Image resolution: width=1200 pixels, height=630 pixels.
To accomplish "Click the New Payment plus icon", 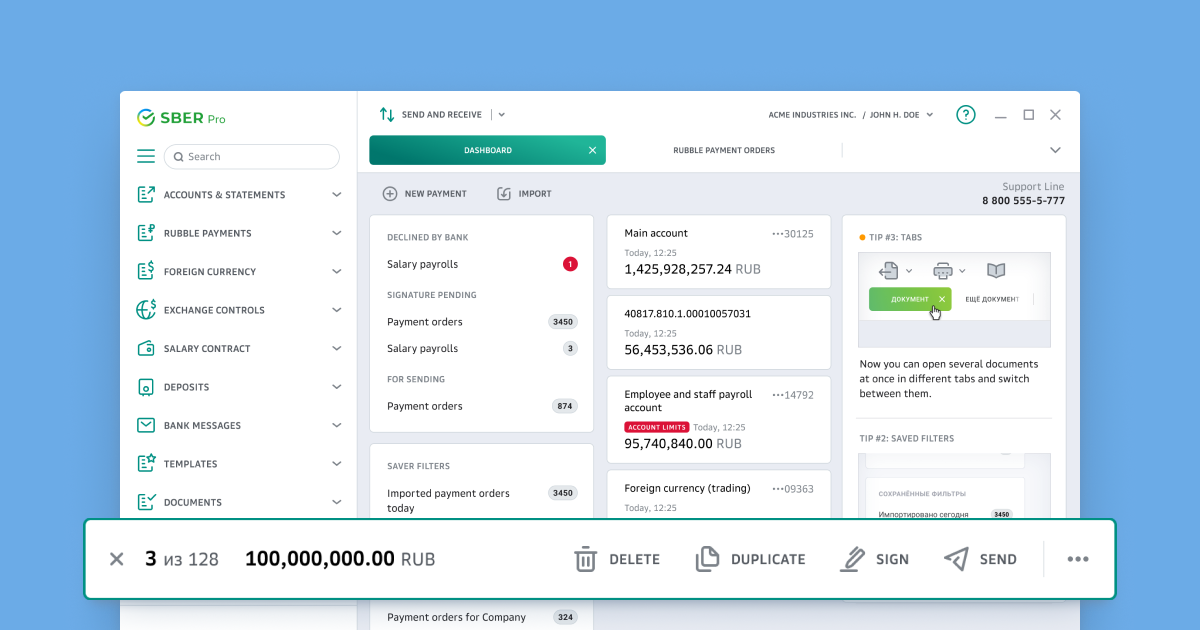I will tap(390, 194).
